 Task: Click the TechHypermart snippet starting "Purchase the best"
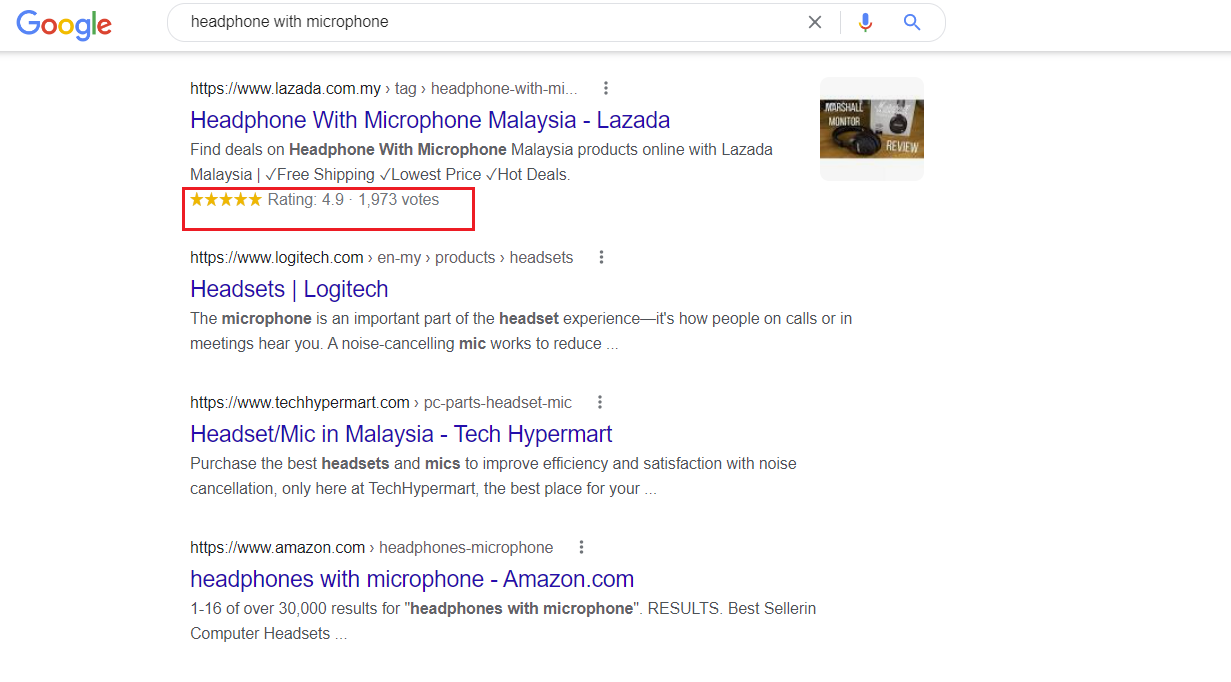494,476
